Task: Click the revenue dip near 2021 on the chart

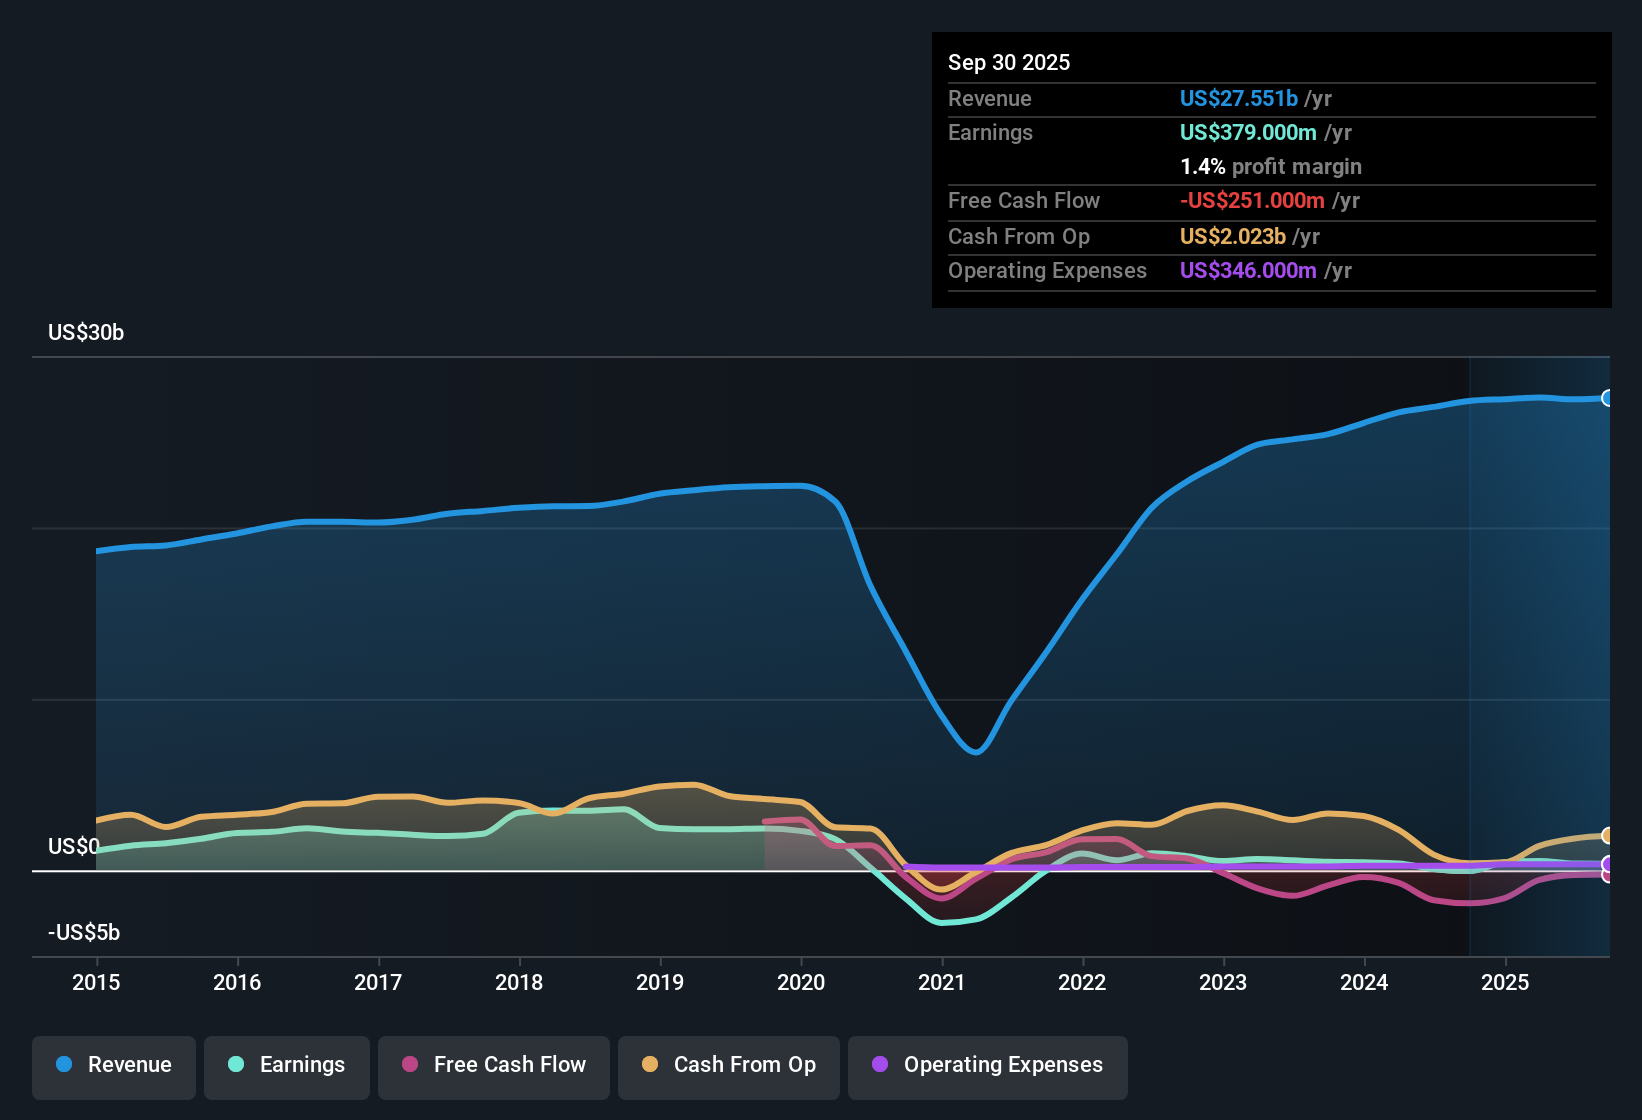Action: pos(977,752)
